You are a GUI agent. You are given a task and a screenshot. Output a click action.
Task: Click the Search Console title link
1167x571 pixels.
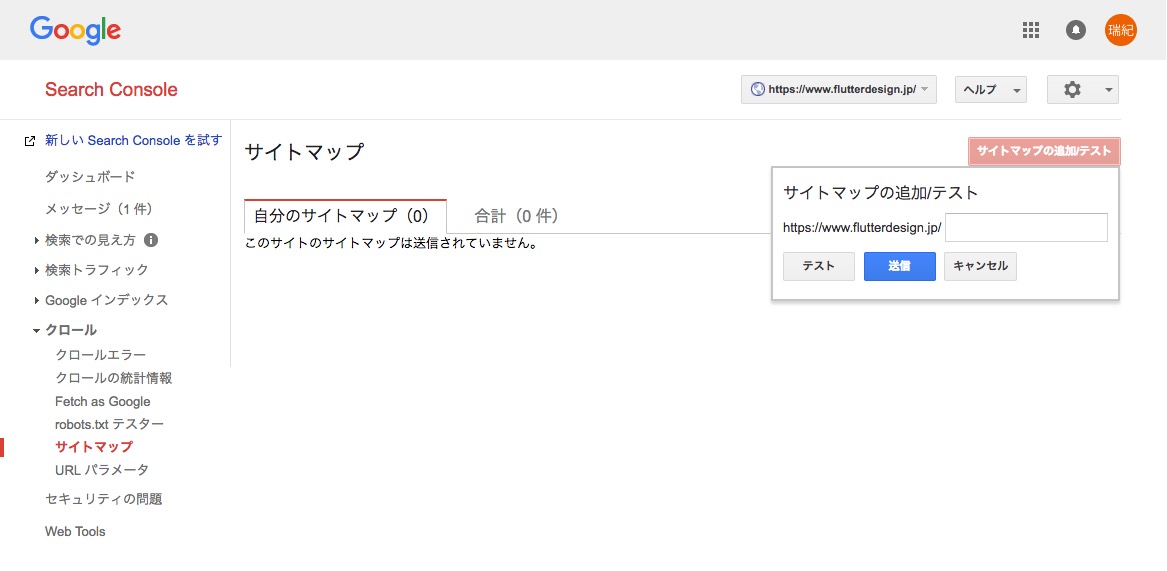tap(111, 90)
